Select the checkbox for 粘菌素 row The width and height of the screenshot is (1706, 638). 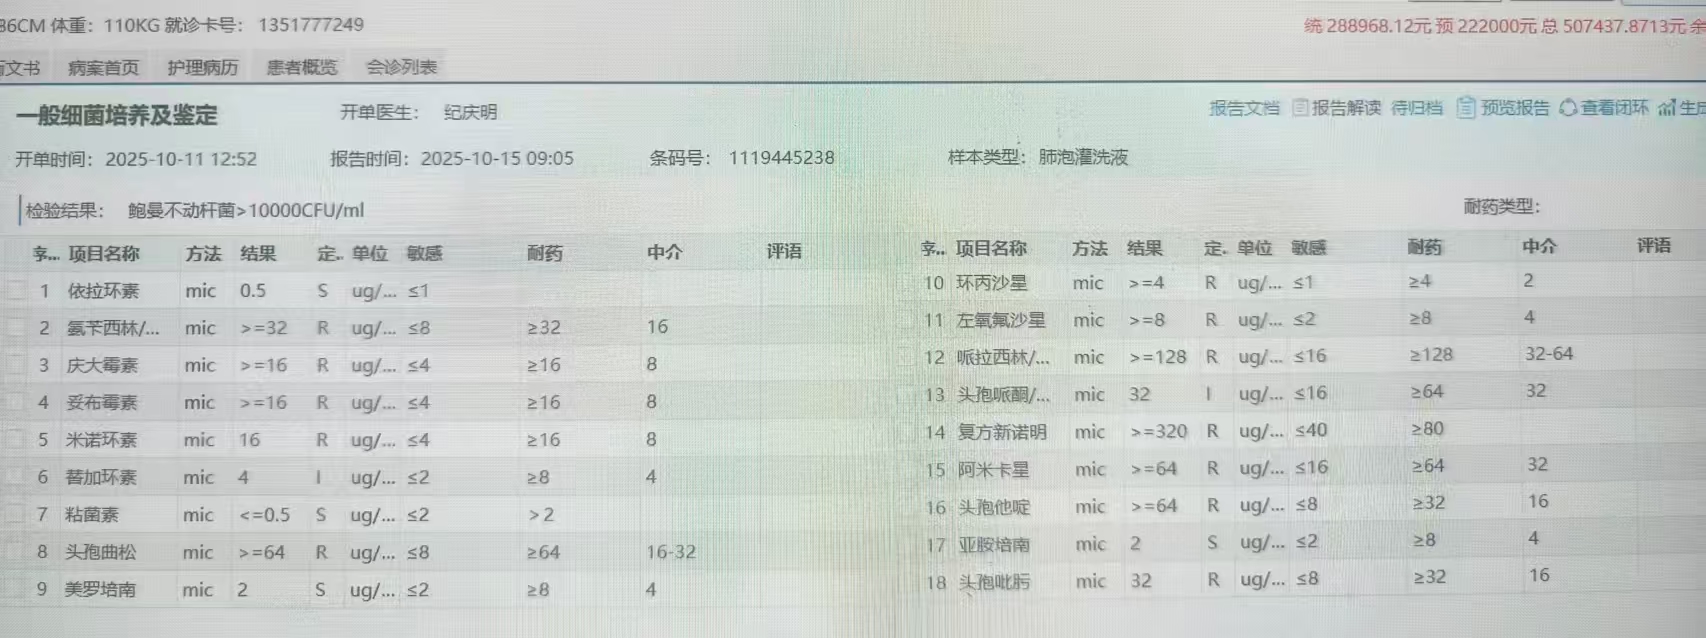16,515
